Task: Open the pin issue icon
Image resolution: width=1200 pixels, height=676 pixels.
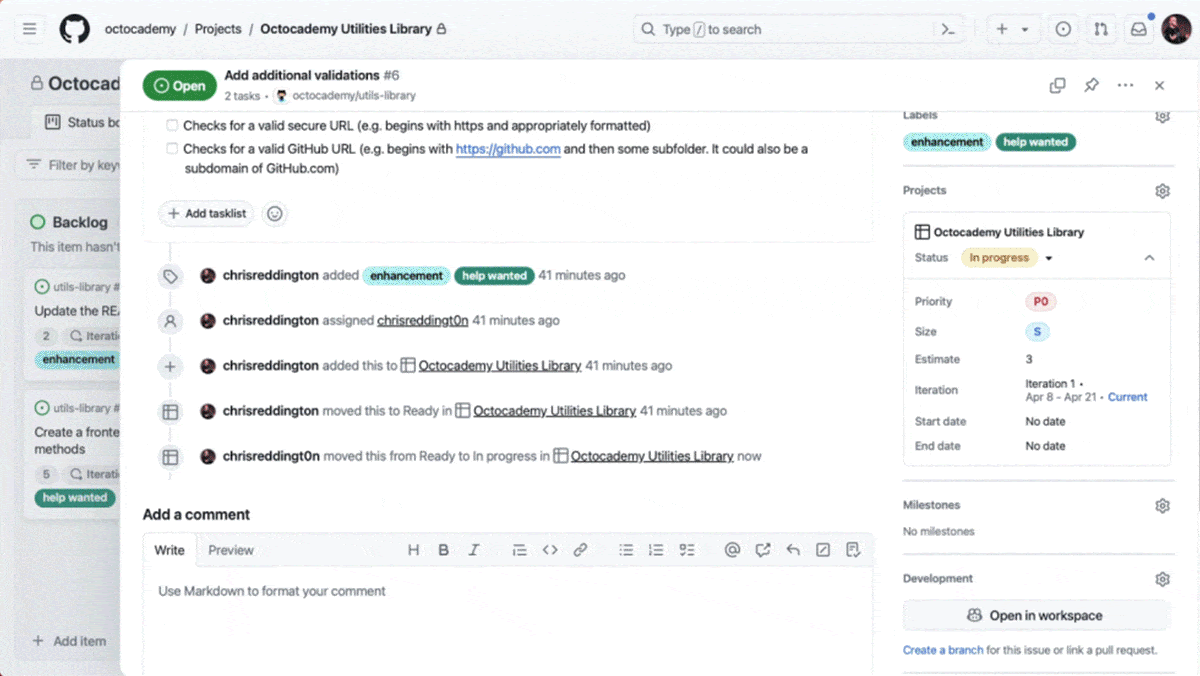Action: tap(1091, 86)
